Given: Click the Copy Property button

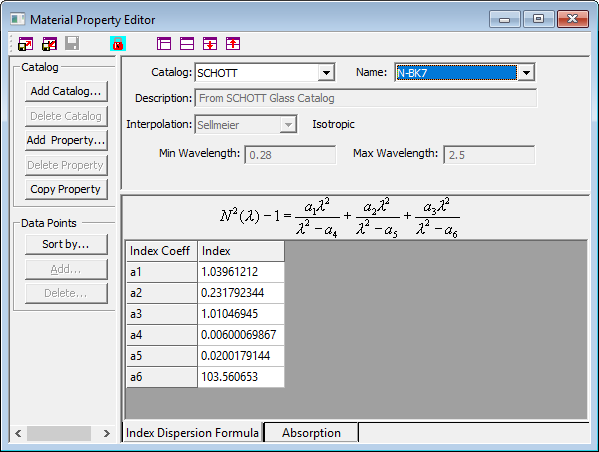Looking at the screenshot, I should 66,189.
